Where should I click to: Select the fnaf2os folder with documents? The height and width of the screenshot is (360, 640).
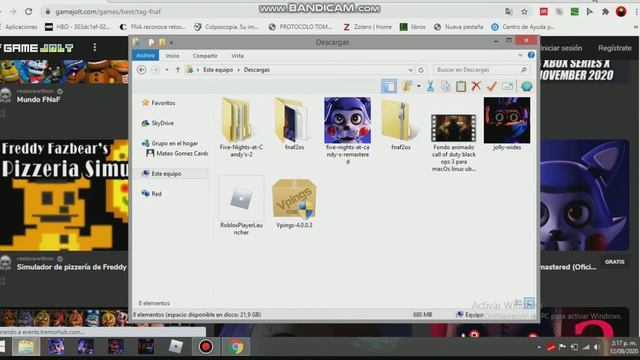tap(294, 124)
